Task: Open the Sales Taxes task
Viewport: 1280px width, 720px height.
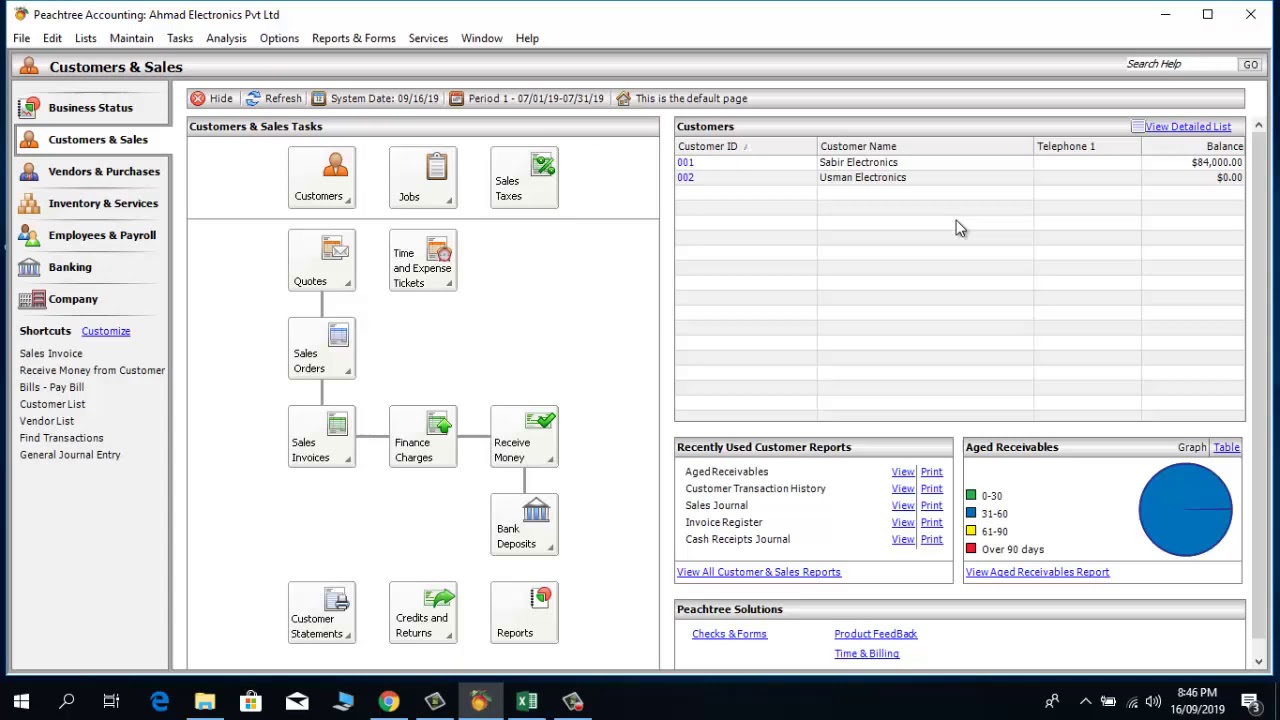Action: pos(524,177)
